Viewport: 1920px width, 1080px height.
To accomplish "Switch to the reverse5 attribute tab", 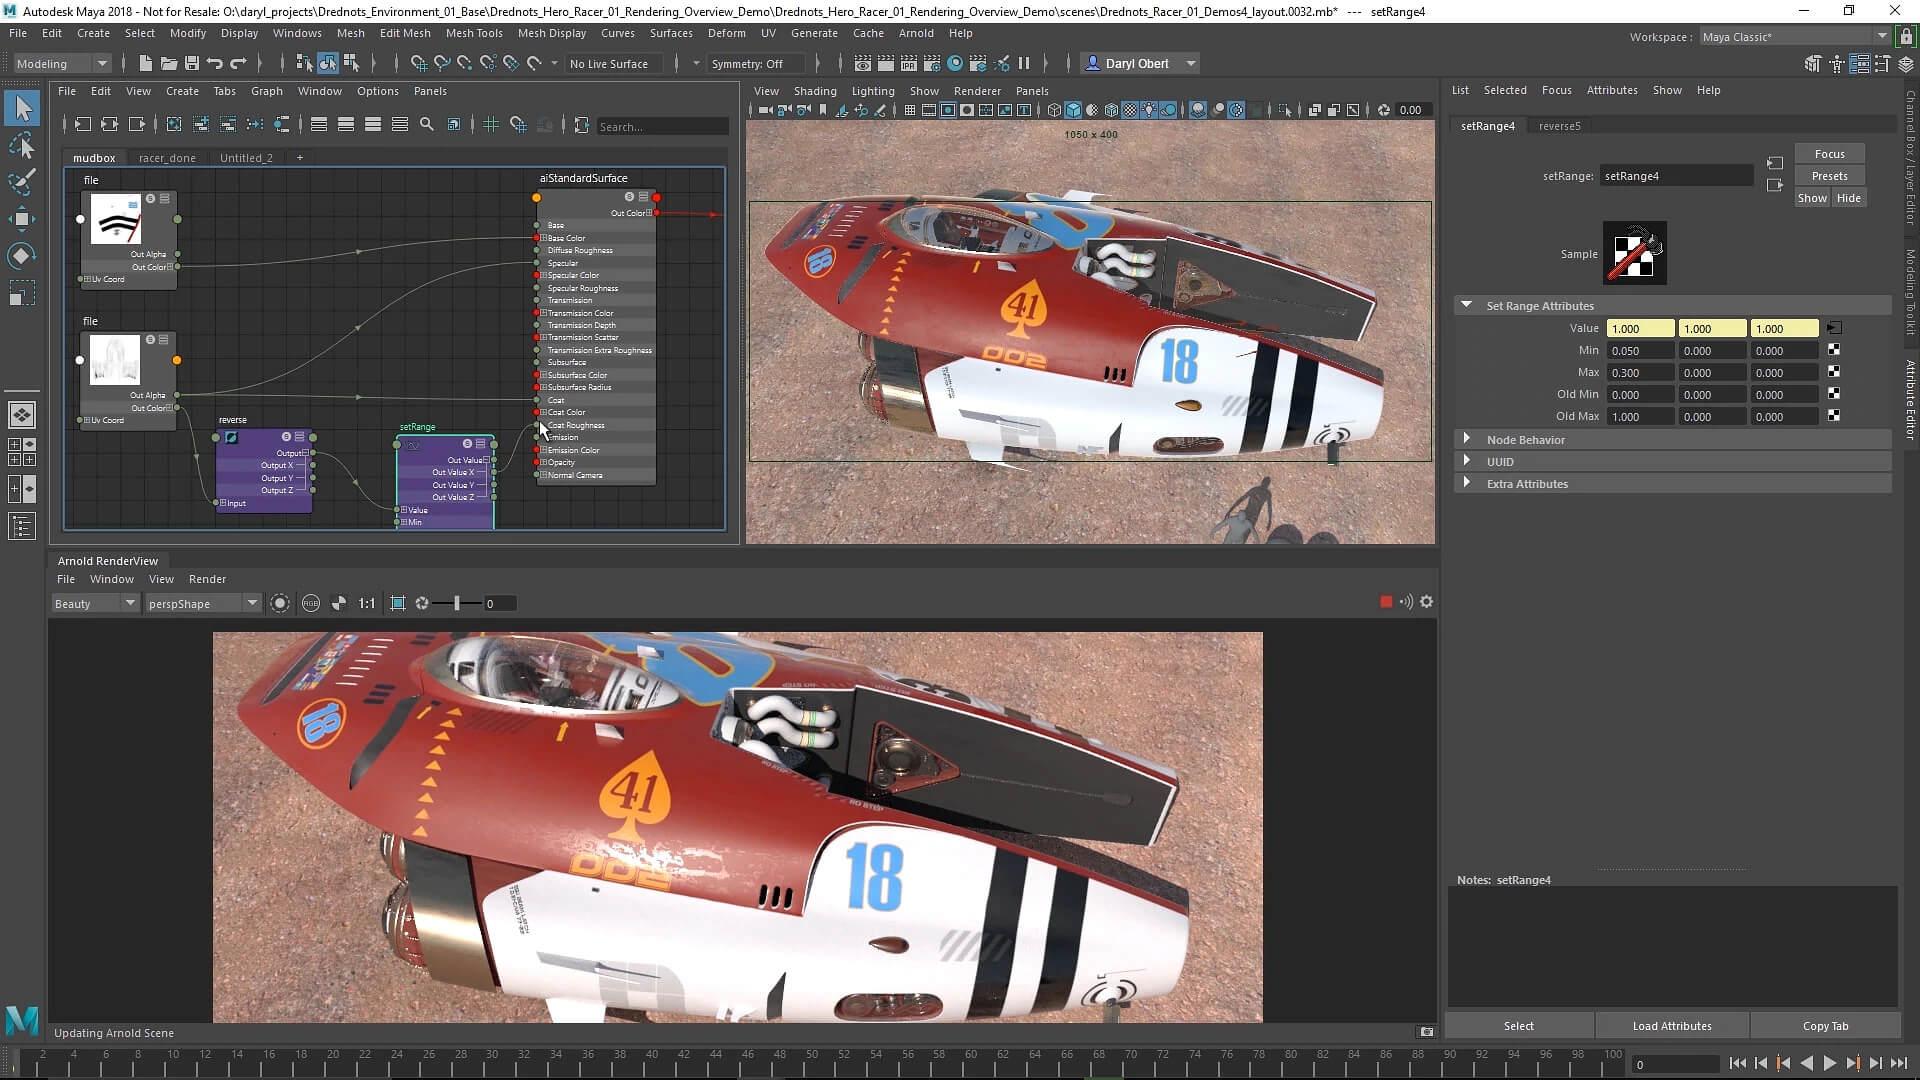I will (x=1560, y=126).
